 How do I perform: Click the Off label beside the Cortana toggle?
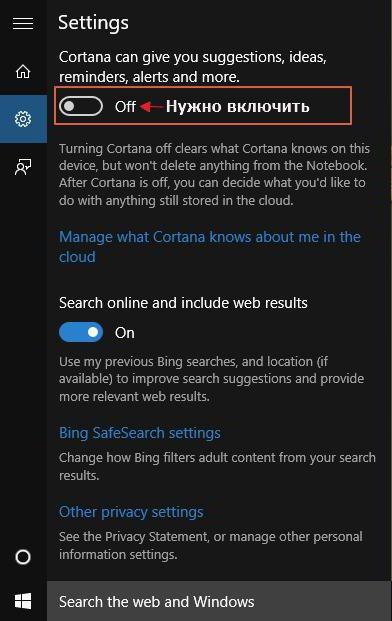[x=125, y=107]
